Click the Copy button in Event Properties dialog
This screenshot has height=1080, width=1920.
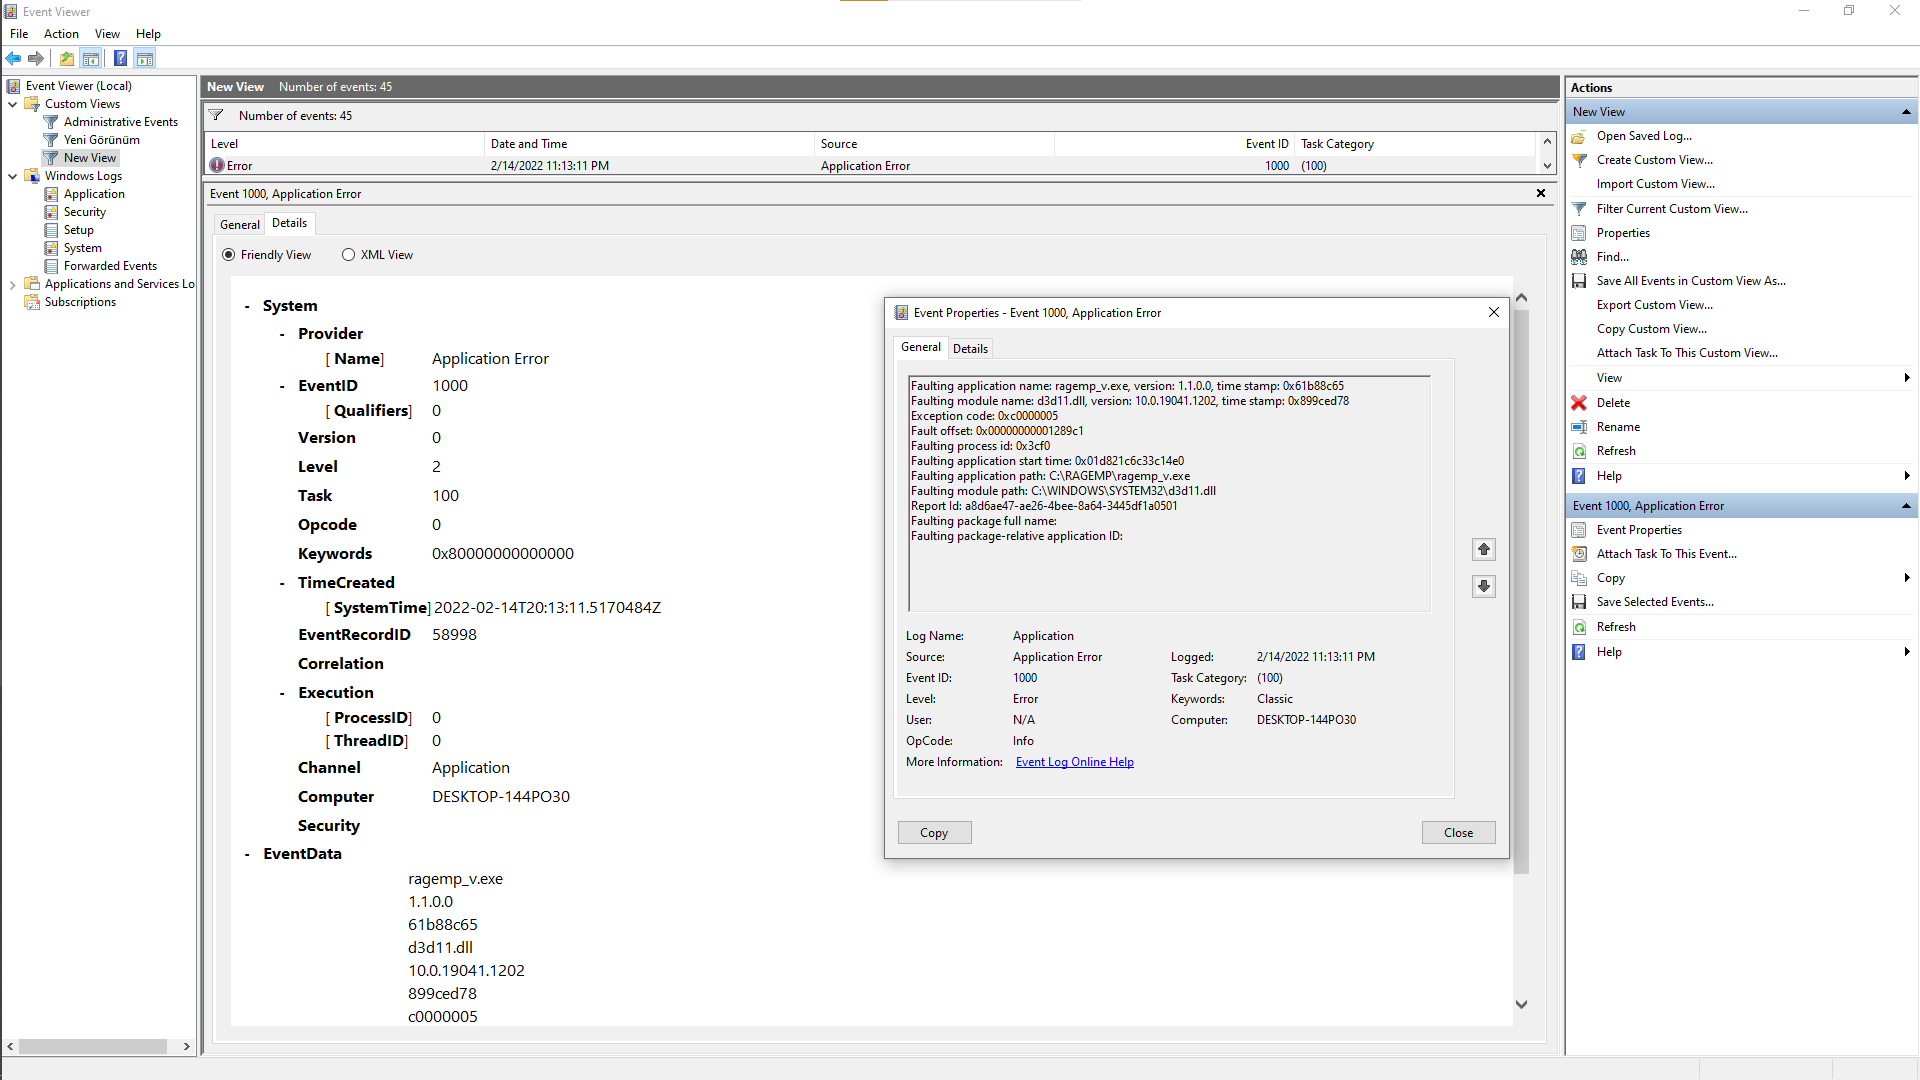[934, 833]
